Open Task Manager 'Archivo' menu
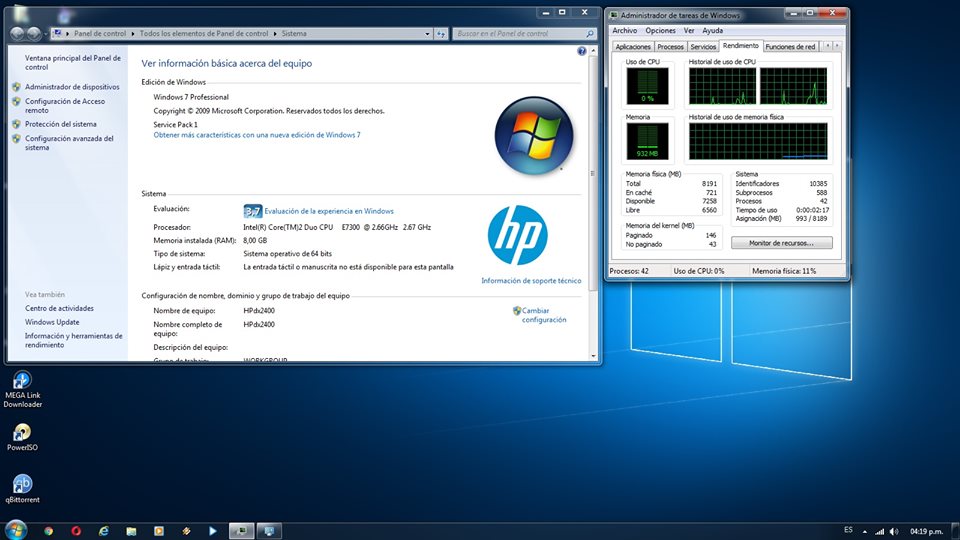This screenshot has width=960, height=540. [624, 31]
